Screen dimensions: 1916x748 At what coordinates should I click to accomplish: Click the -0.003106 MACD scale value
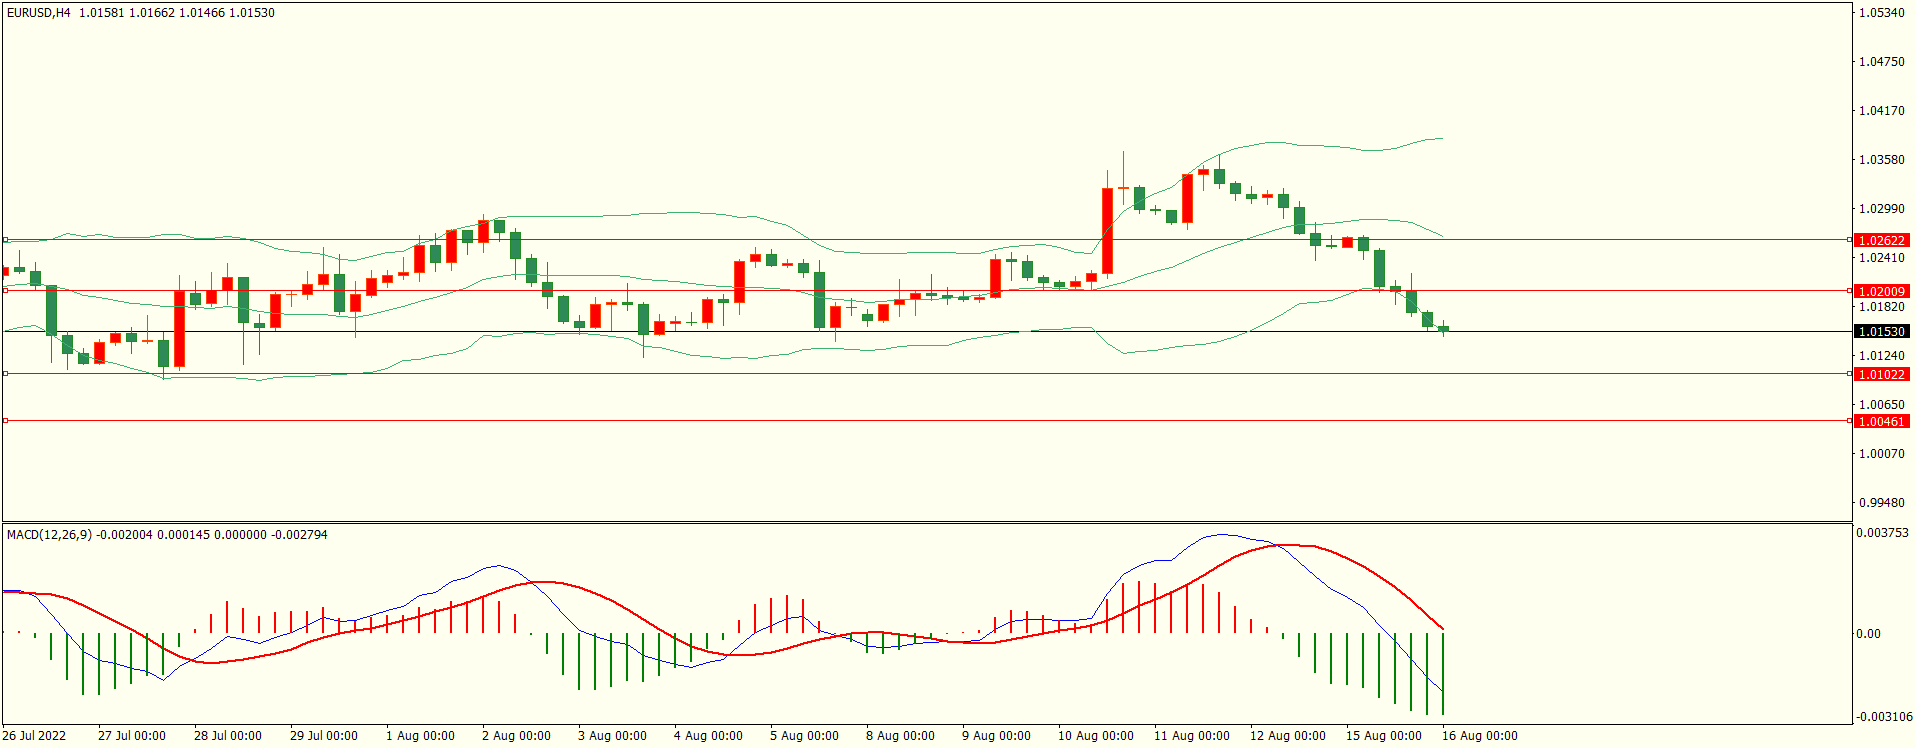pyautogui.click(x=1882, y=717)
